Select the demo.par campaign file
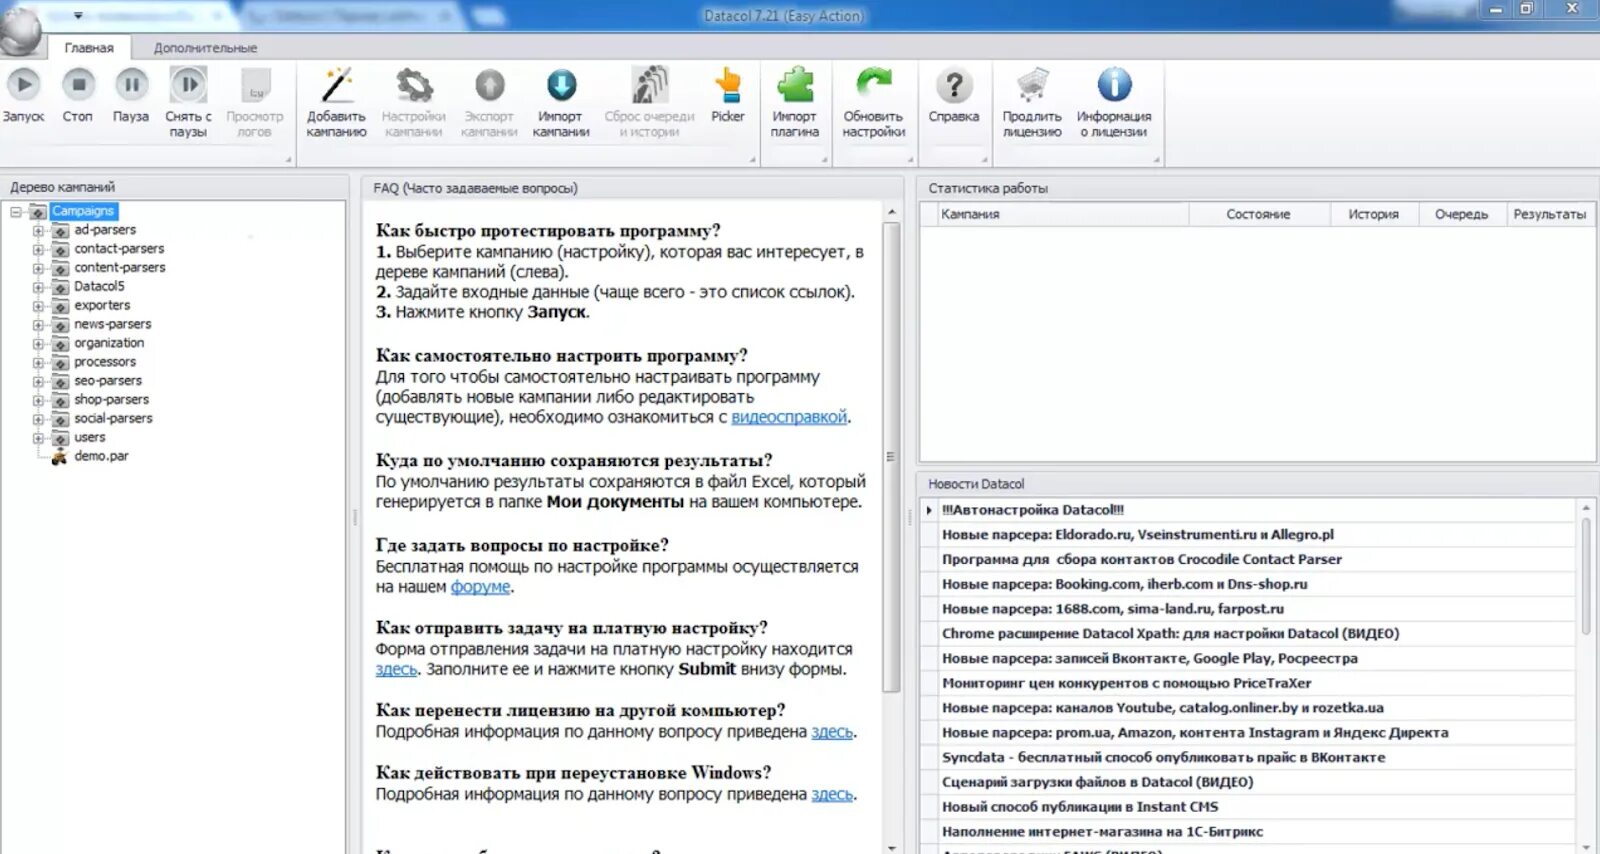Viewport: 1600px width, 854px height. click(101, 456)
